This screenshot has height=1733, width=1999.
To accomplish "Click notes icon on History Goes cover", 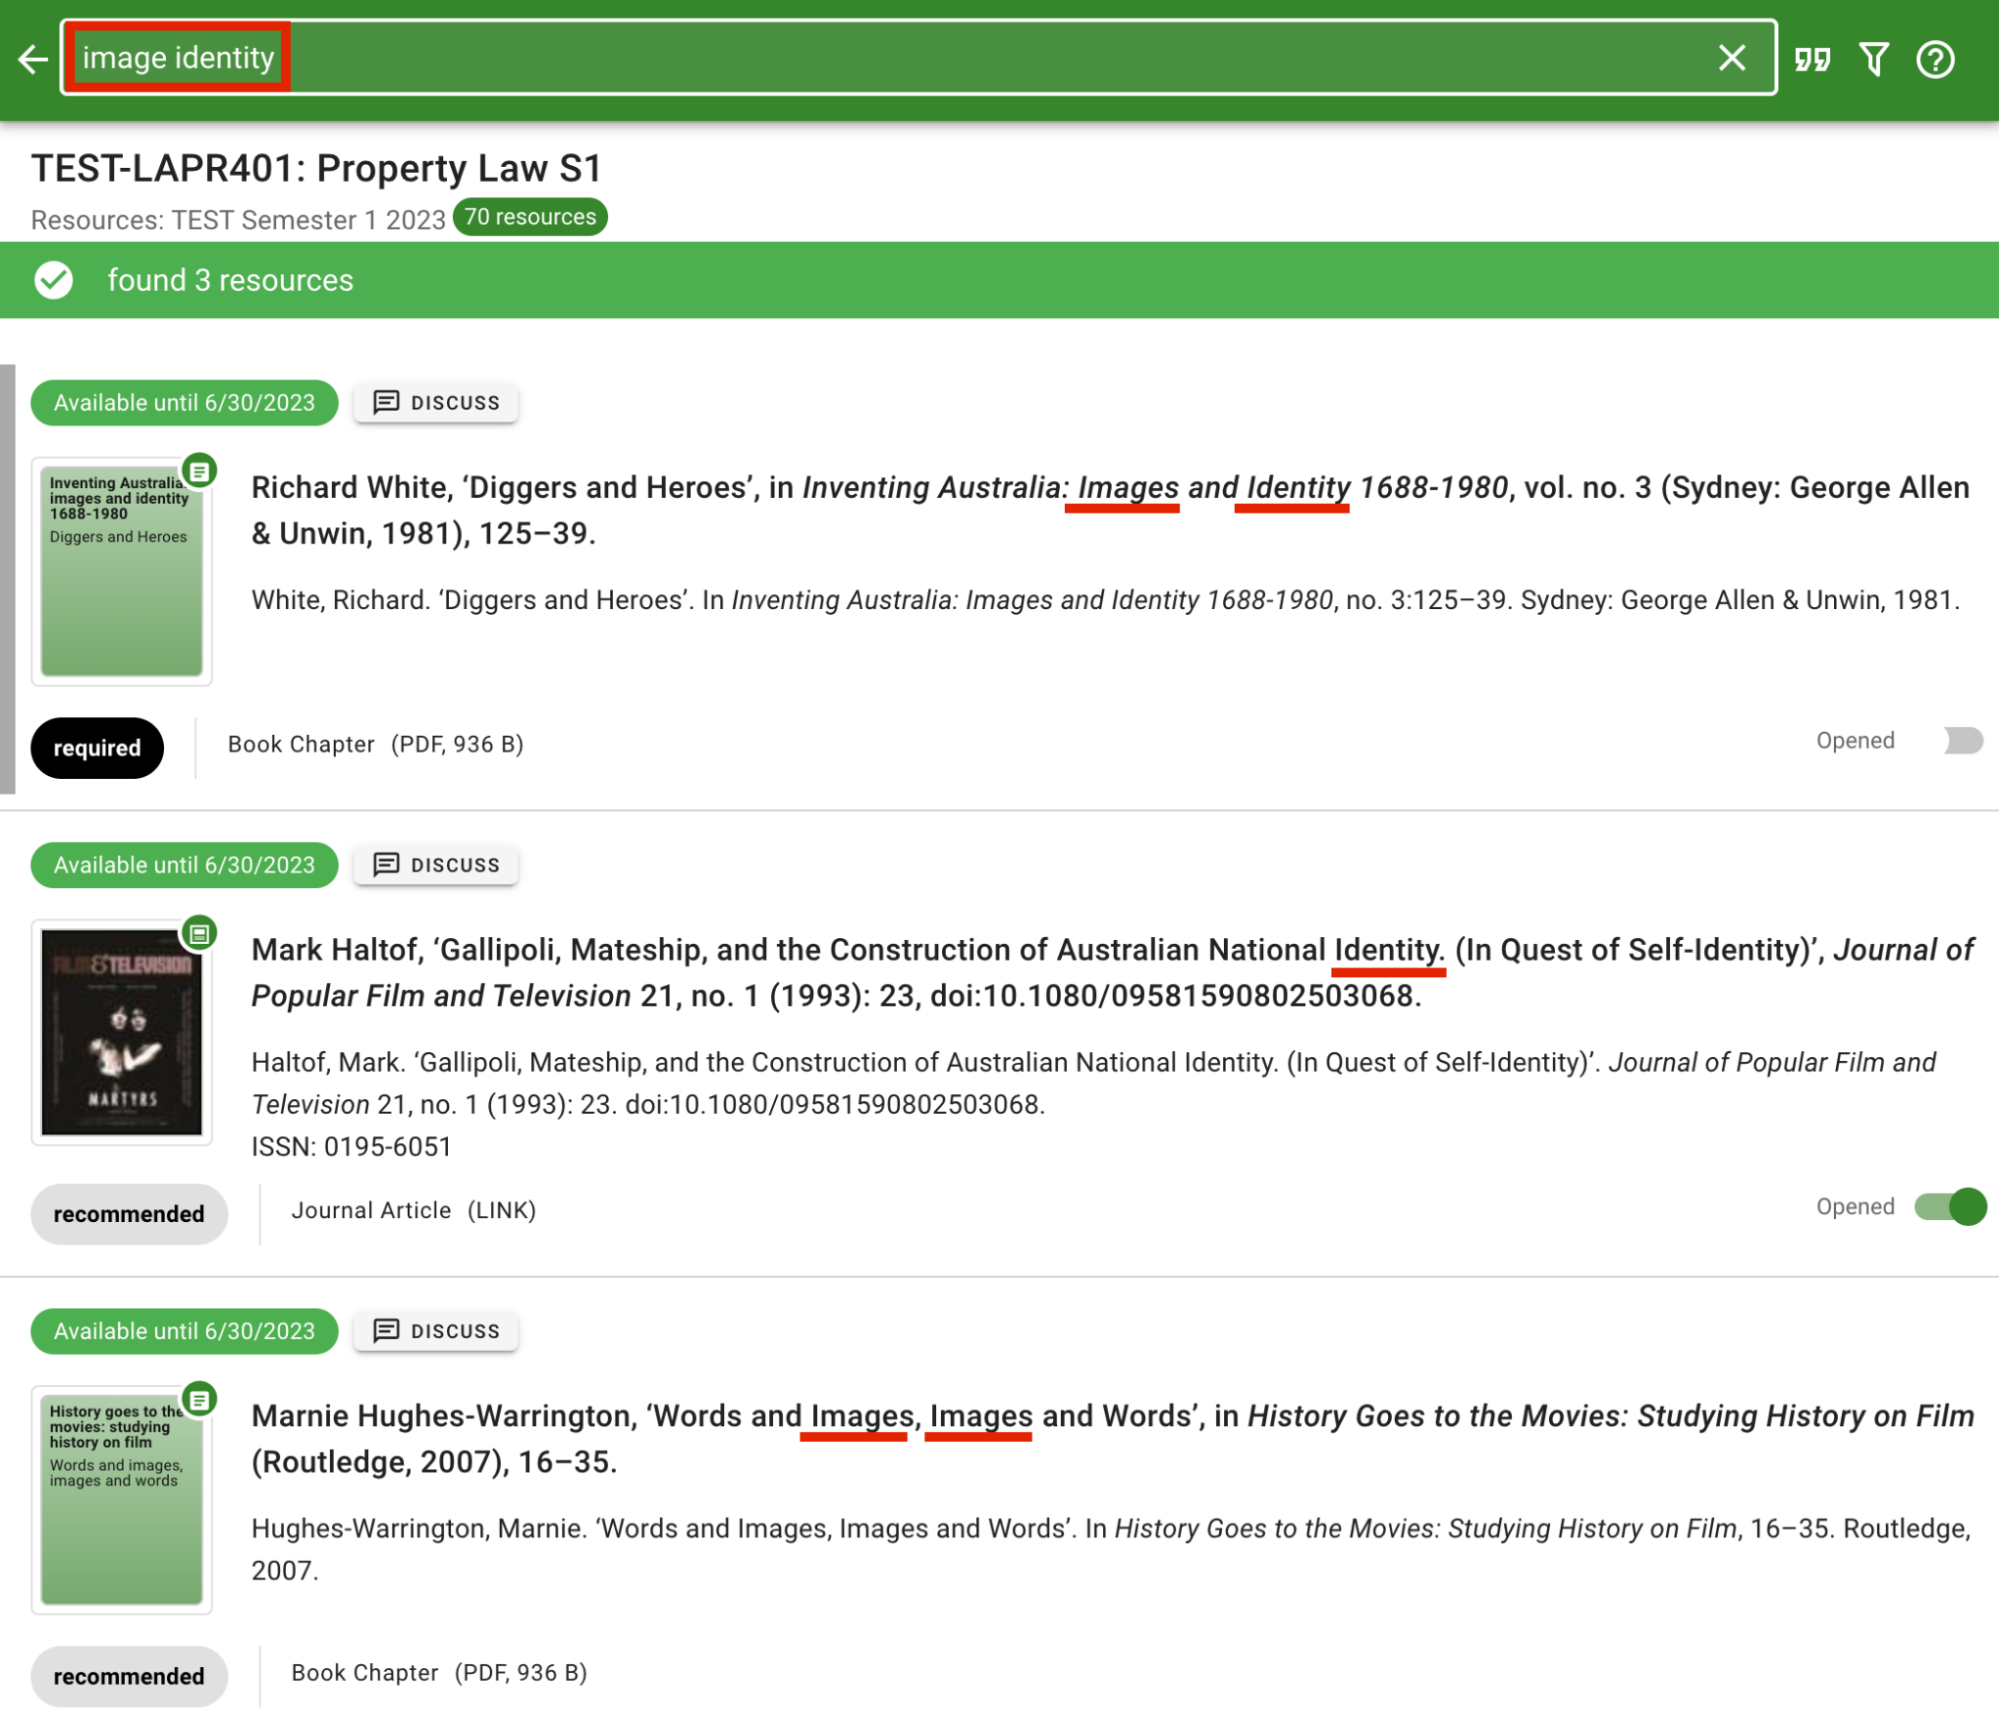I will 200,1399.
